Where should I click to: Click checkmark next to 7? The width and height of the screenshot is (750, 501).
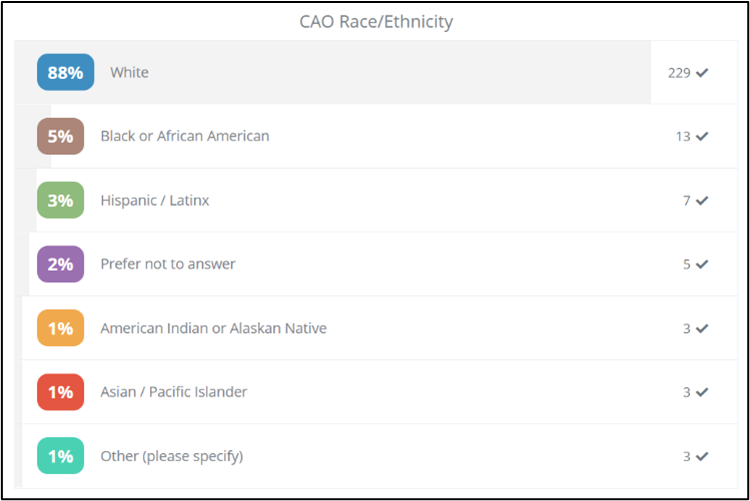702,200
